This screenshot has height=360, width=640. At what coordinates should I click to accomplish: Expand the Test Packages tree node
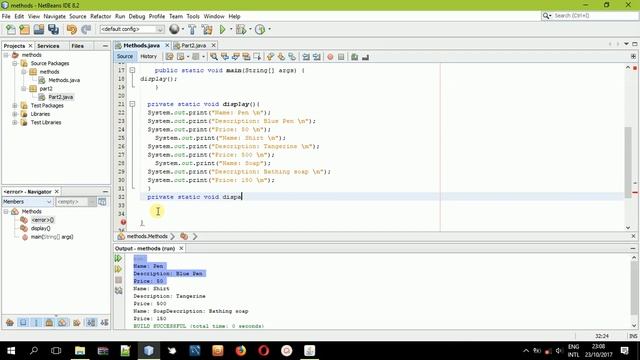(x=15, y=105)
